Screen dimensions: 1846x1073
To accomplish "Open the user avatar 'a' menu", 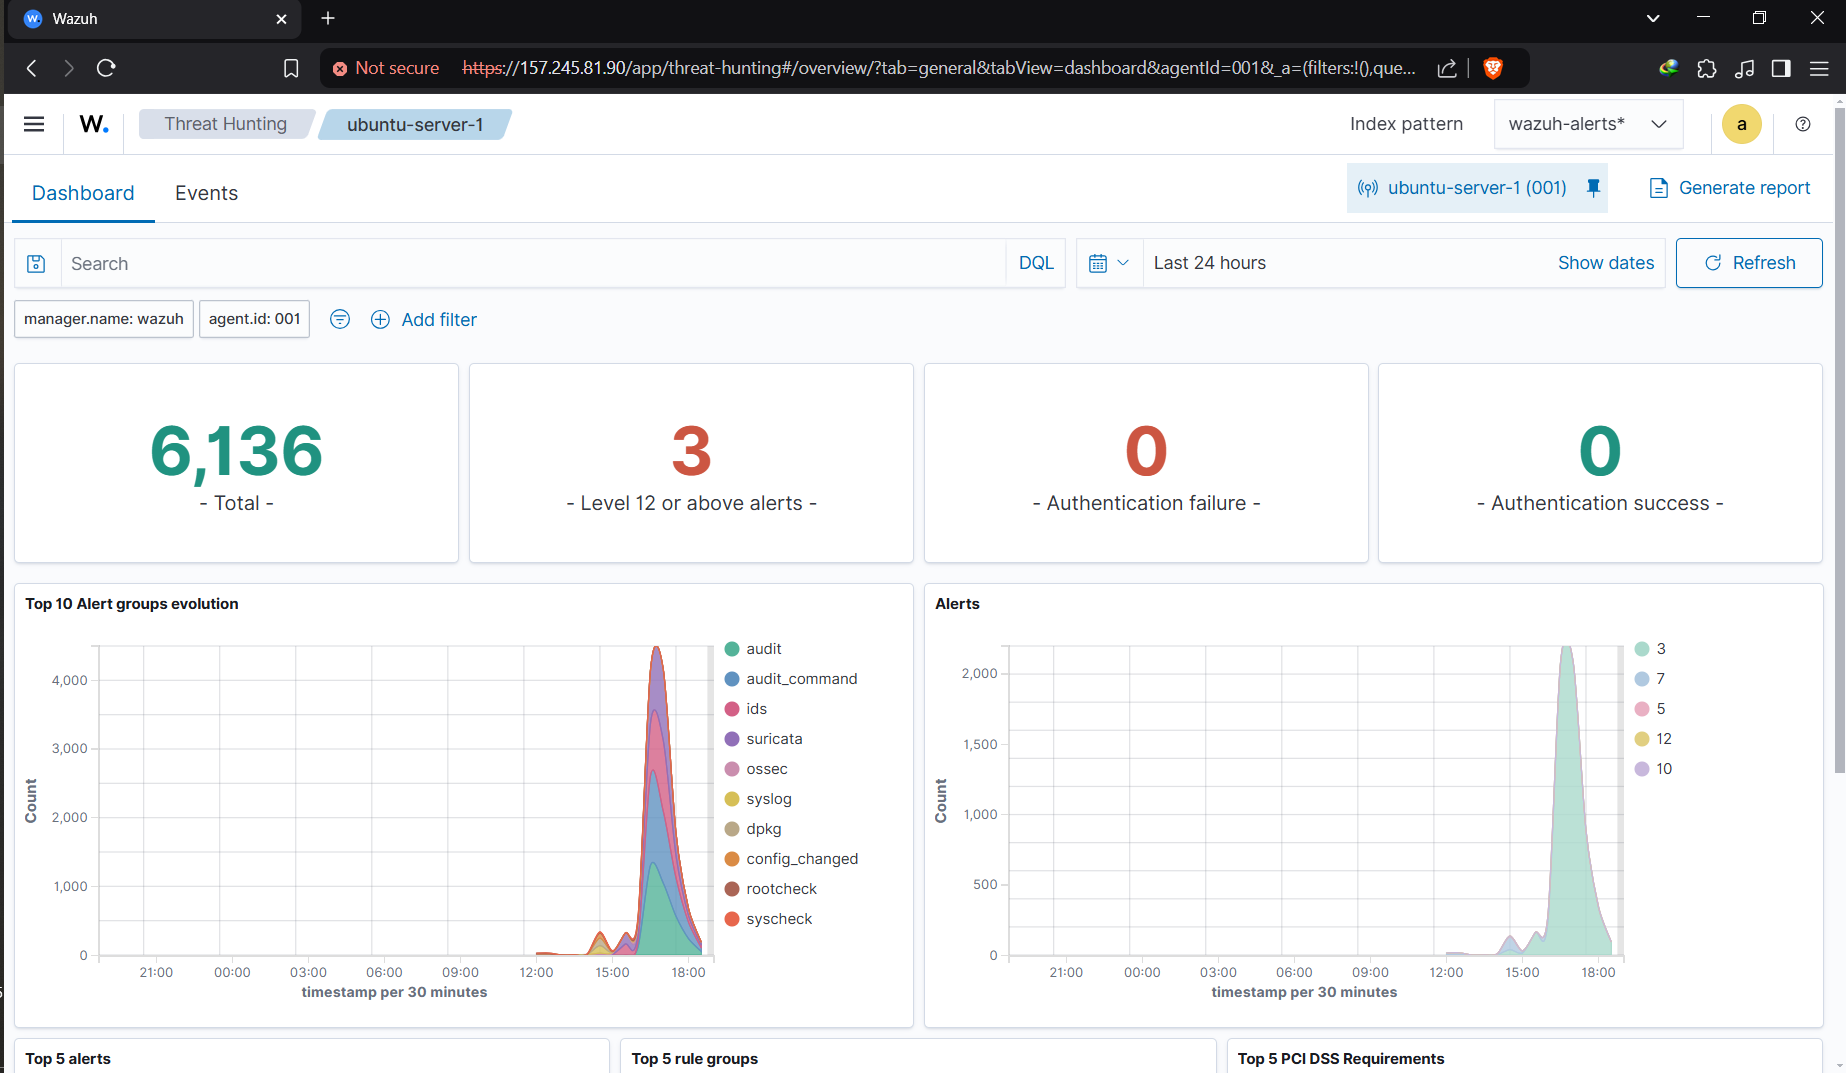I will click(1742, 124).
